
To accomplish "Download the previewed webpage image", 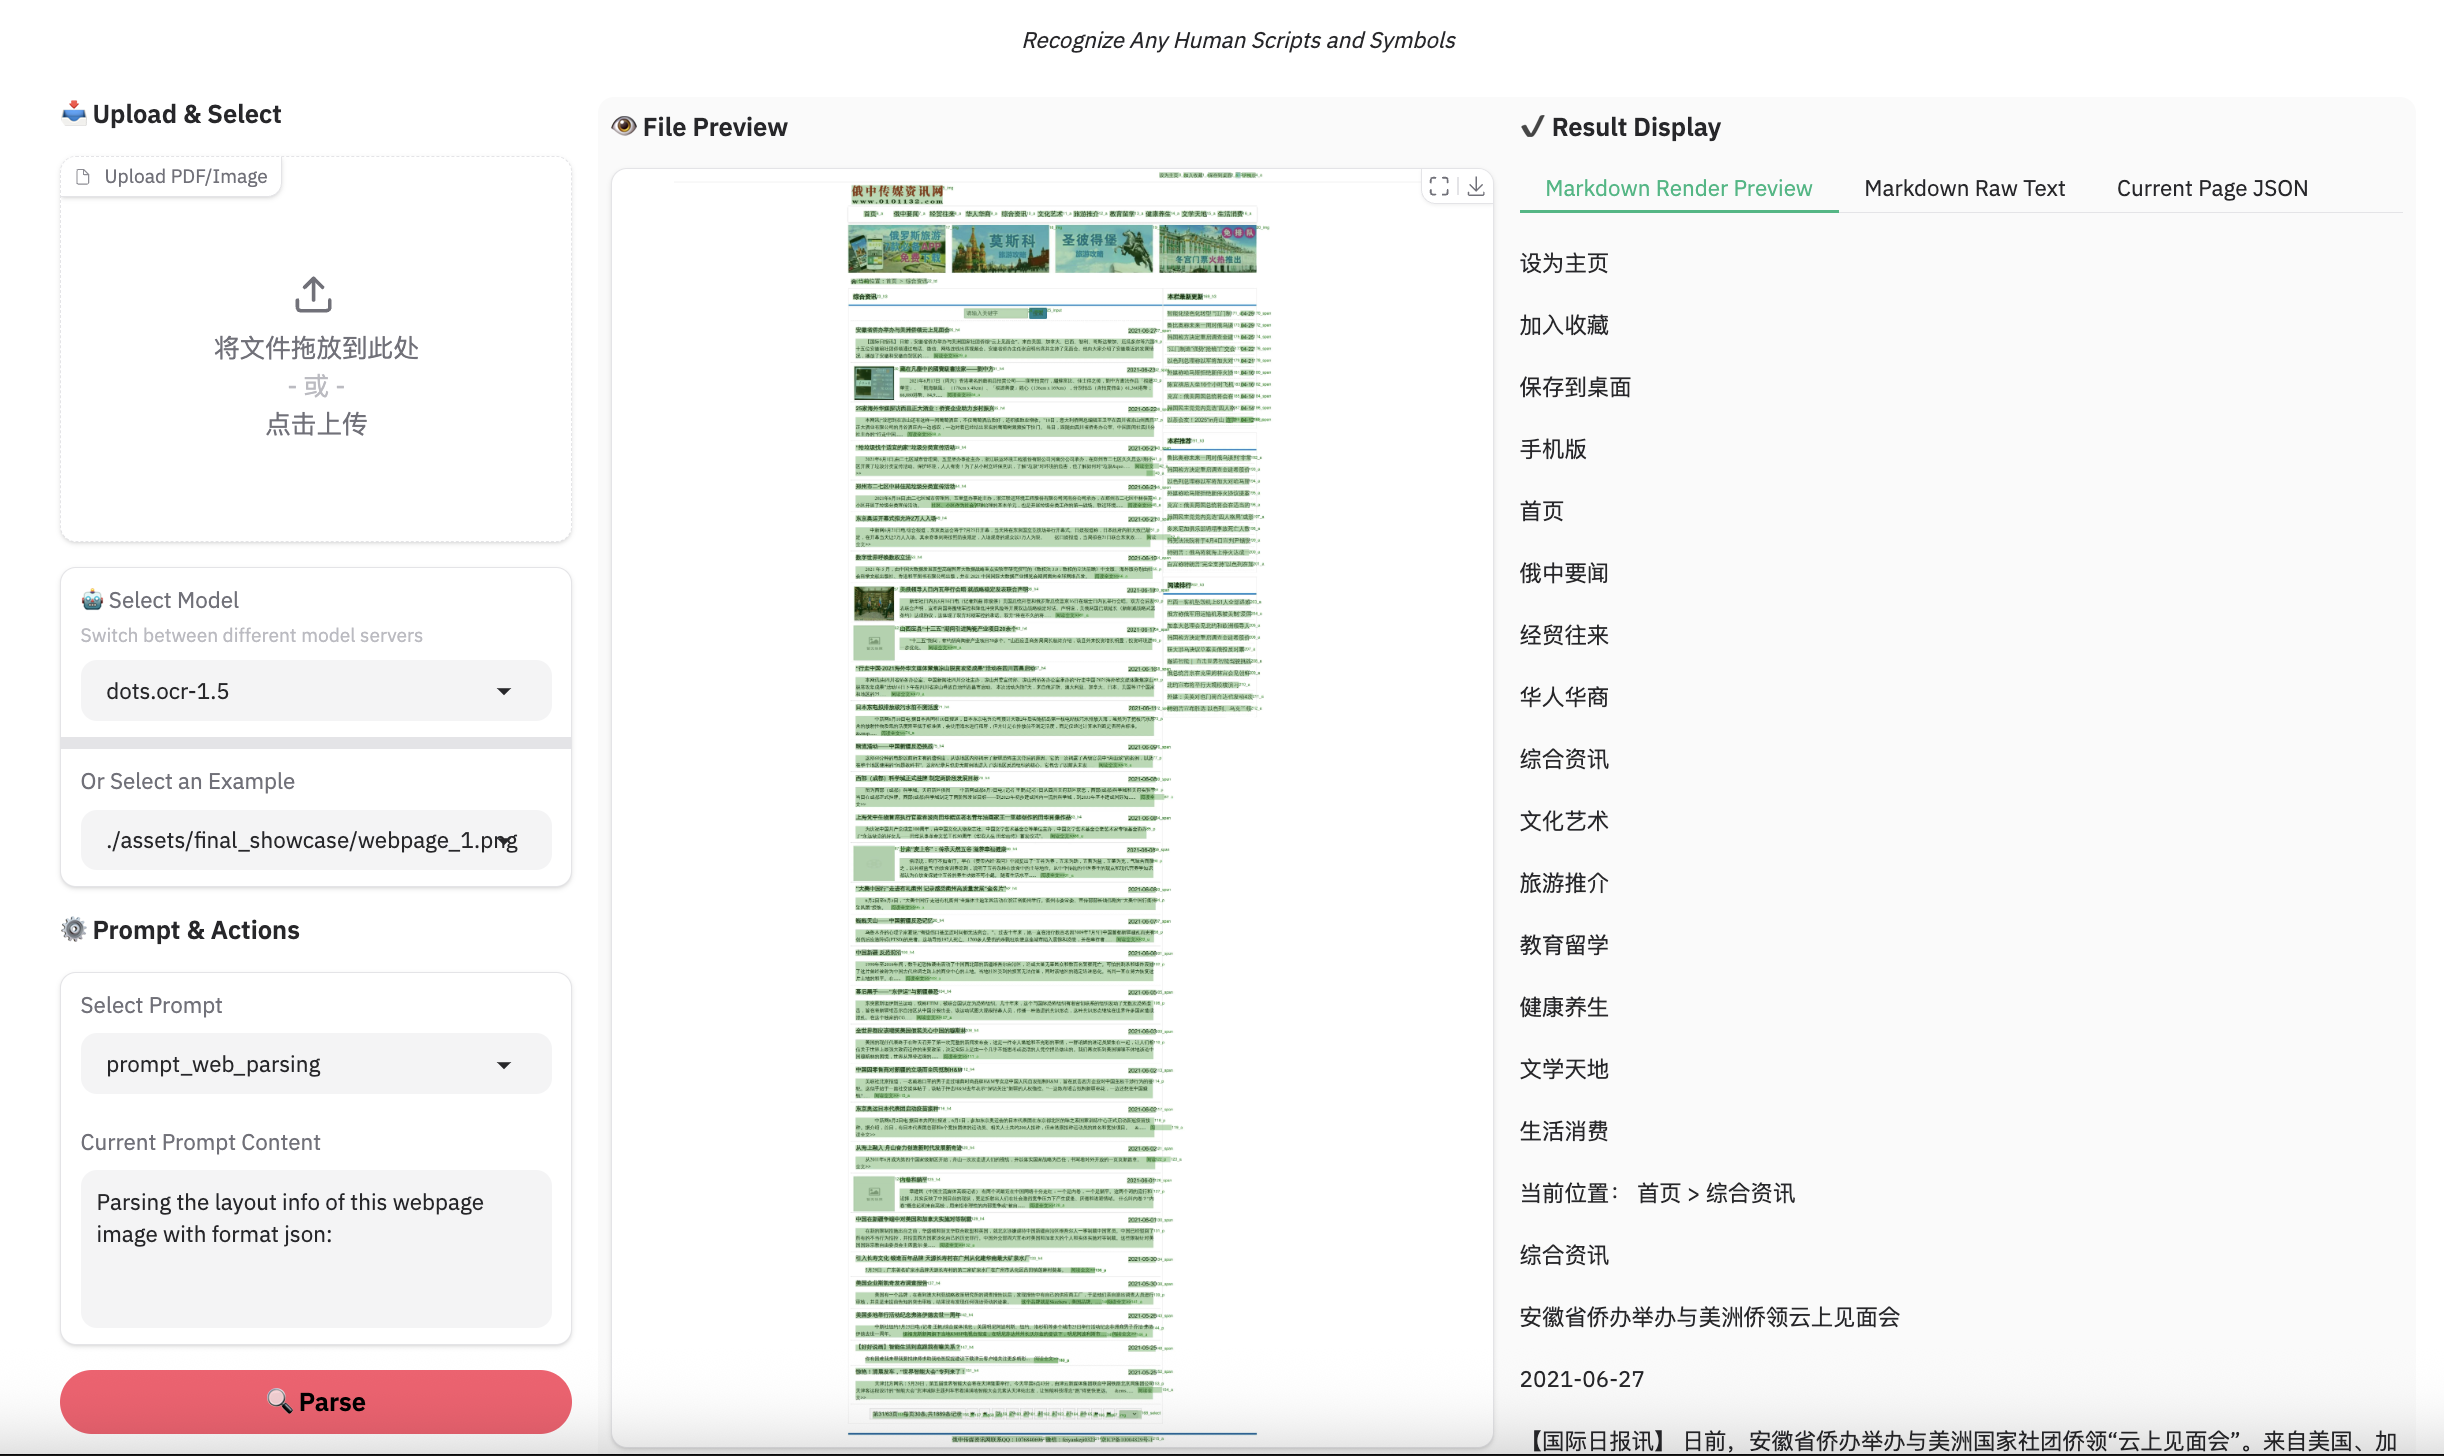I will 1477,186.
